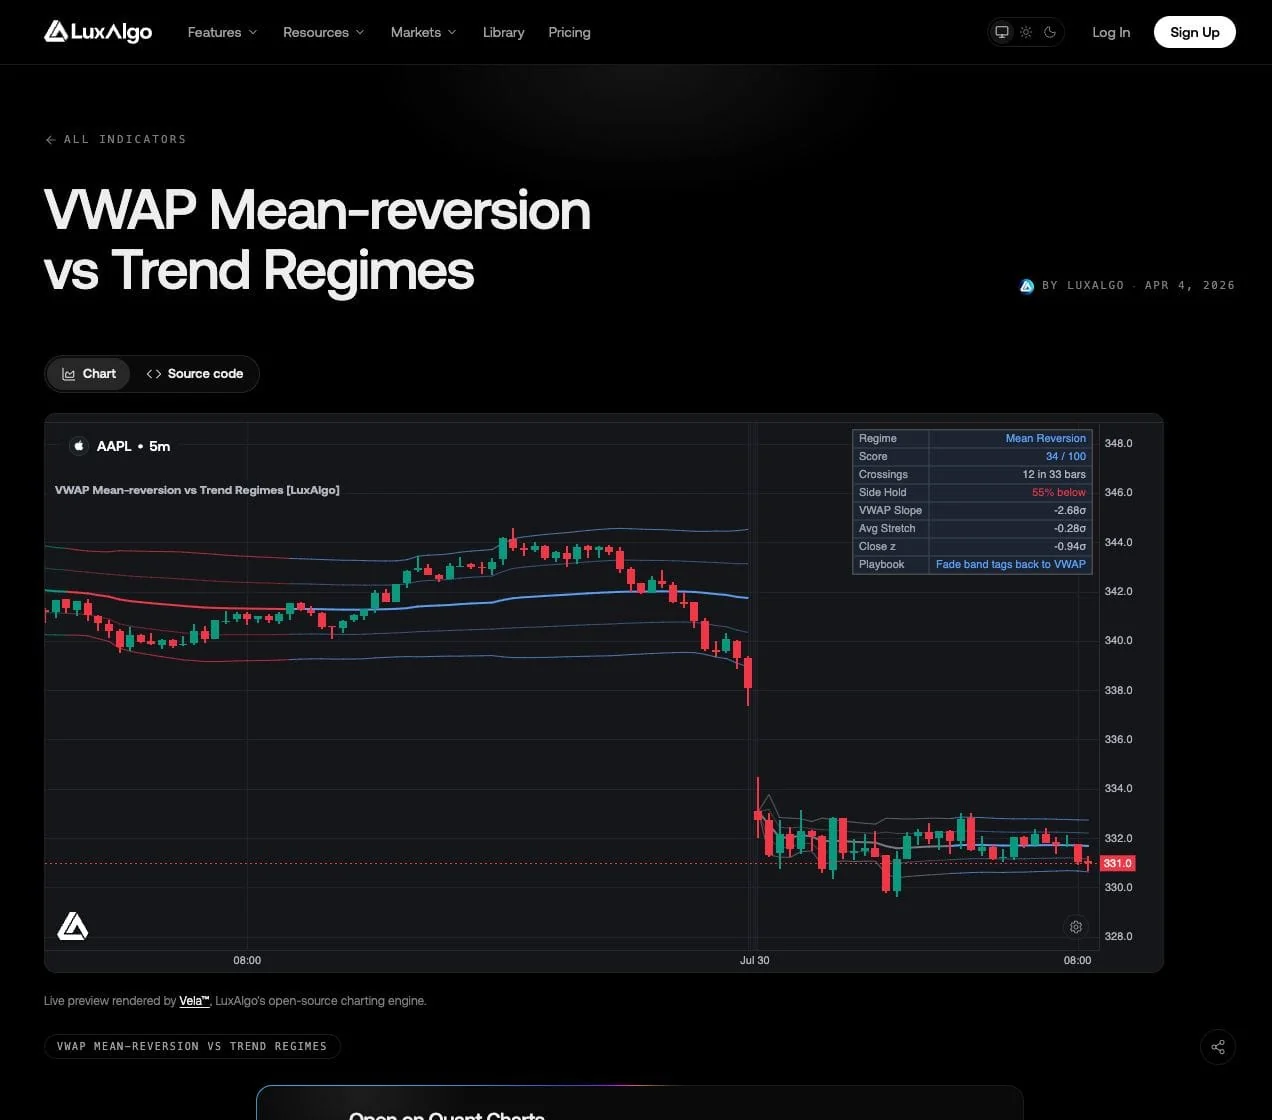Click the BY LUXALGO author text
1272x1120 pixels.
[x=1083, y=285]
